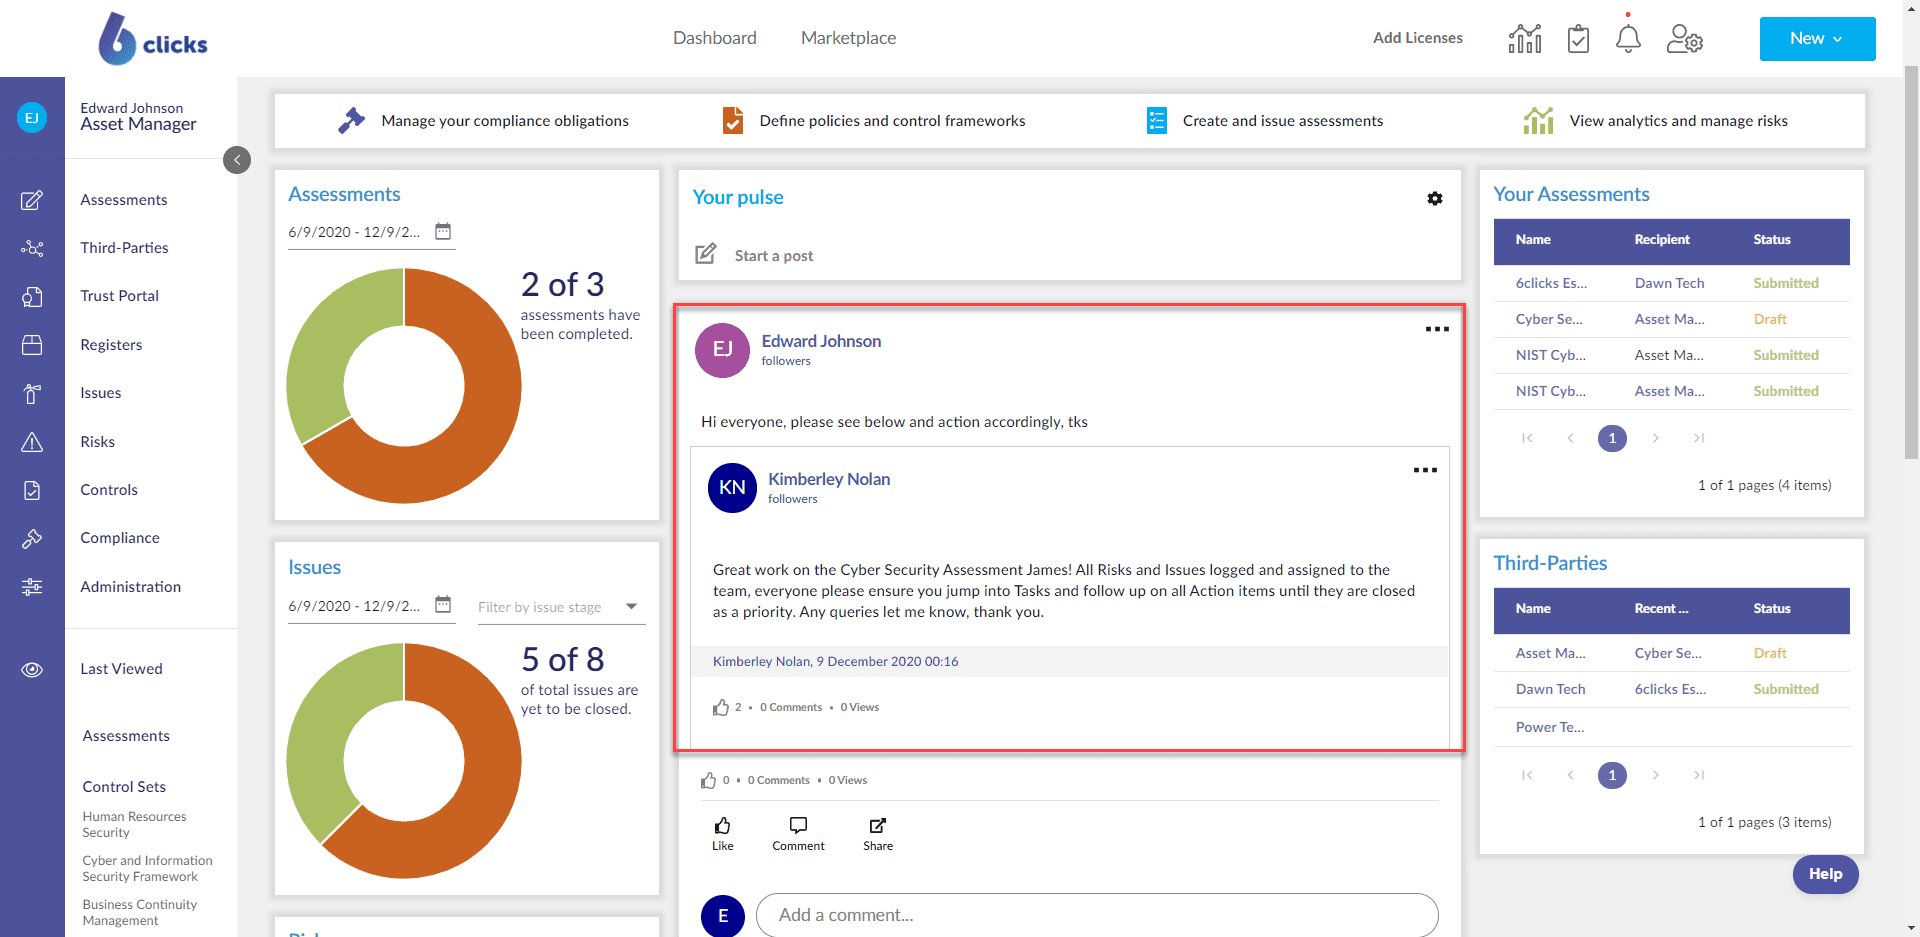Click the Comment icon under the post
Screen dimensions: 1920x937
[x=798, y=832]
